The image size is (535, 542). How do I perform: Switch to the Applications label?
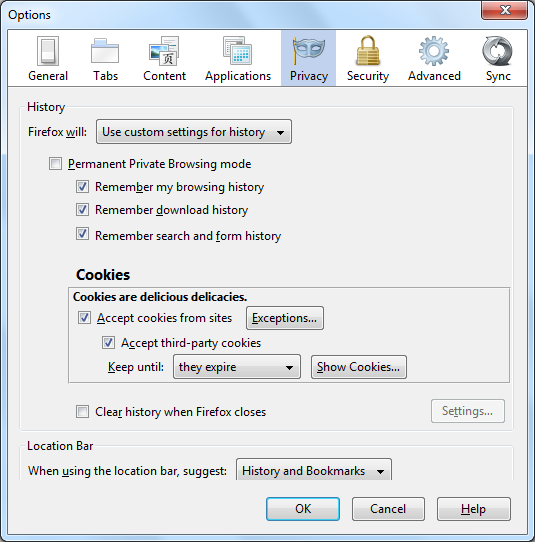pos(238,76)
